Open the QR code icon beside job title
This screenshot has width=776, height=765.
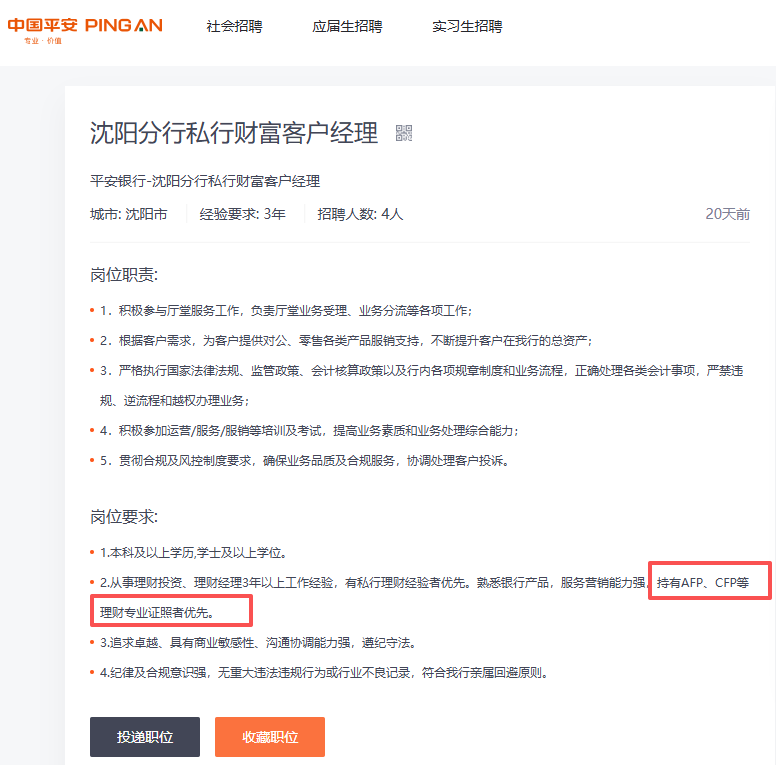tap(404, 133)
